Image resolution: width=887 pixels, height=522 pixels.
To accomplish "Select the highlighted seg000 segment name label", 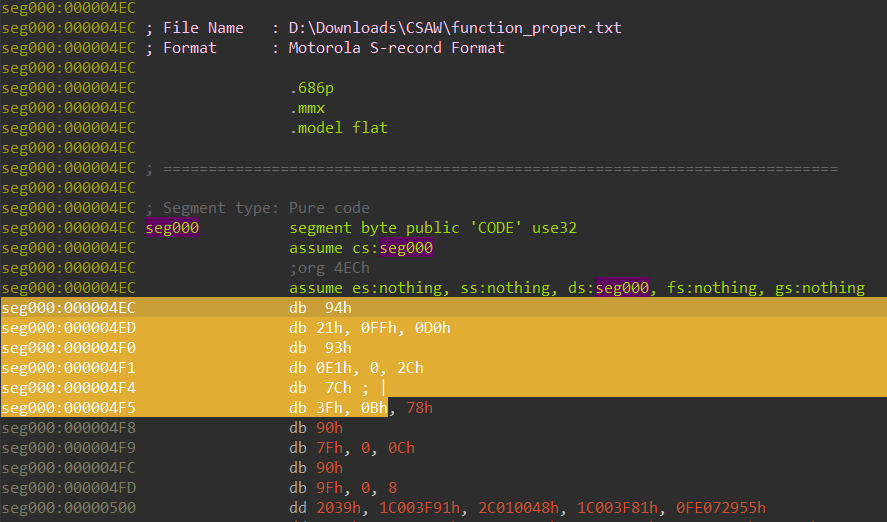I will [172, 228].
